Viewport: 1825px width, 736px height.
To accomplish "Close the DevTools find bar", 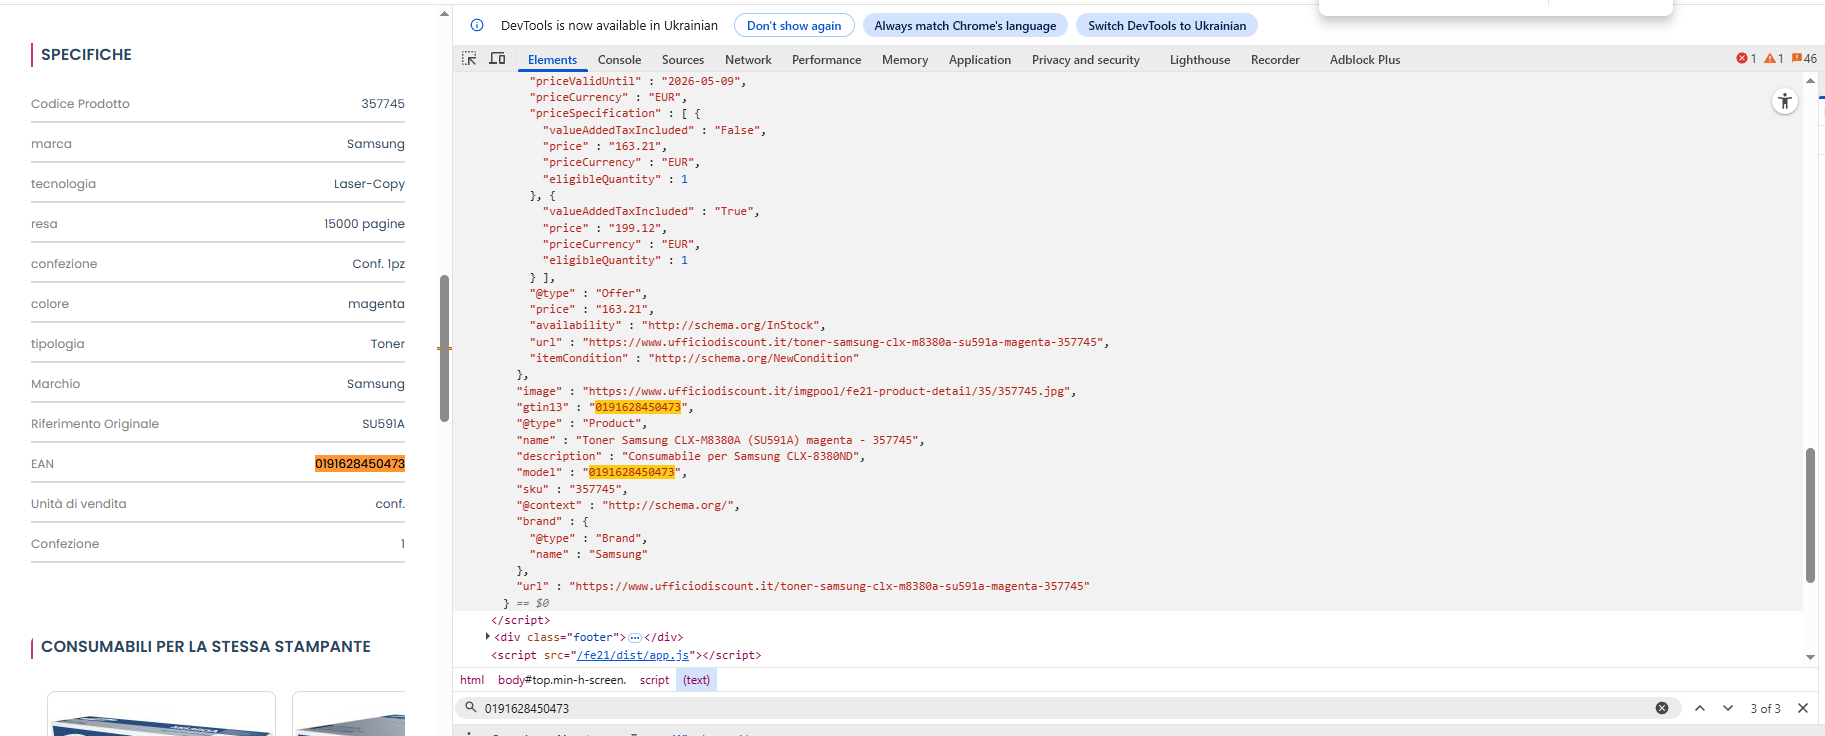I will [1803, 708].
